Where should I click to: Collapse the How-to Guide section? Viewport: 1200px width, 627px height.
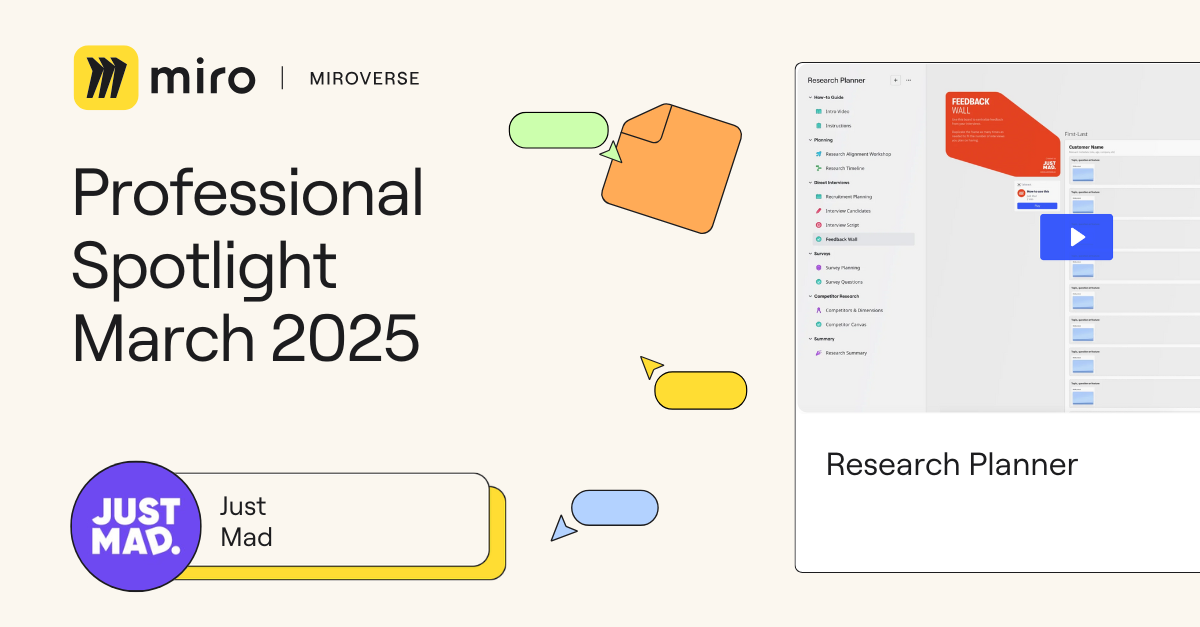click(810, 97)
